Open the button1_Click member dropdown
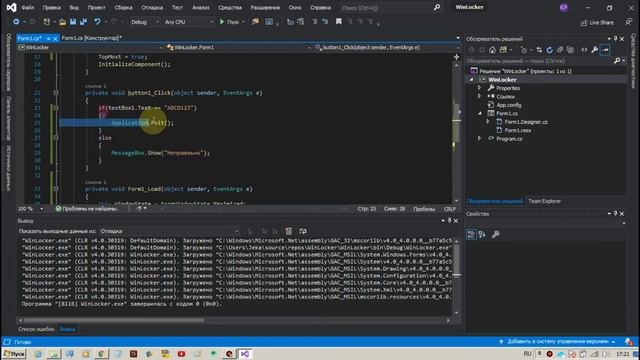Viewport: 640px width, 360px height. click(387, 47)
